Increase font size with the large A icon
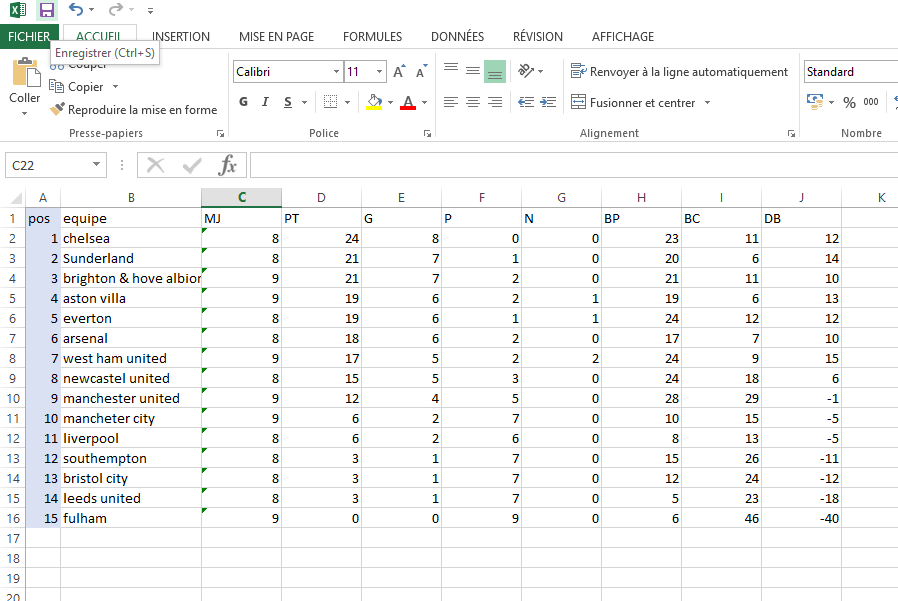 (x=399, y=71)
